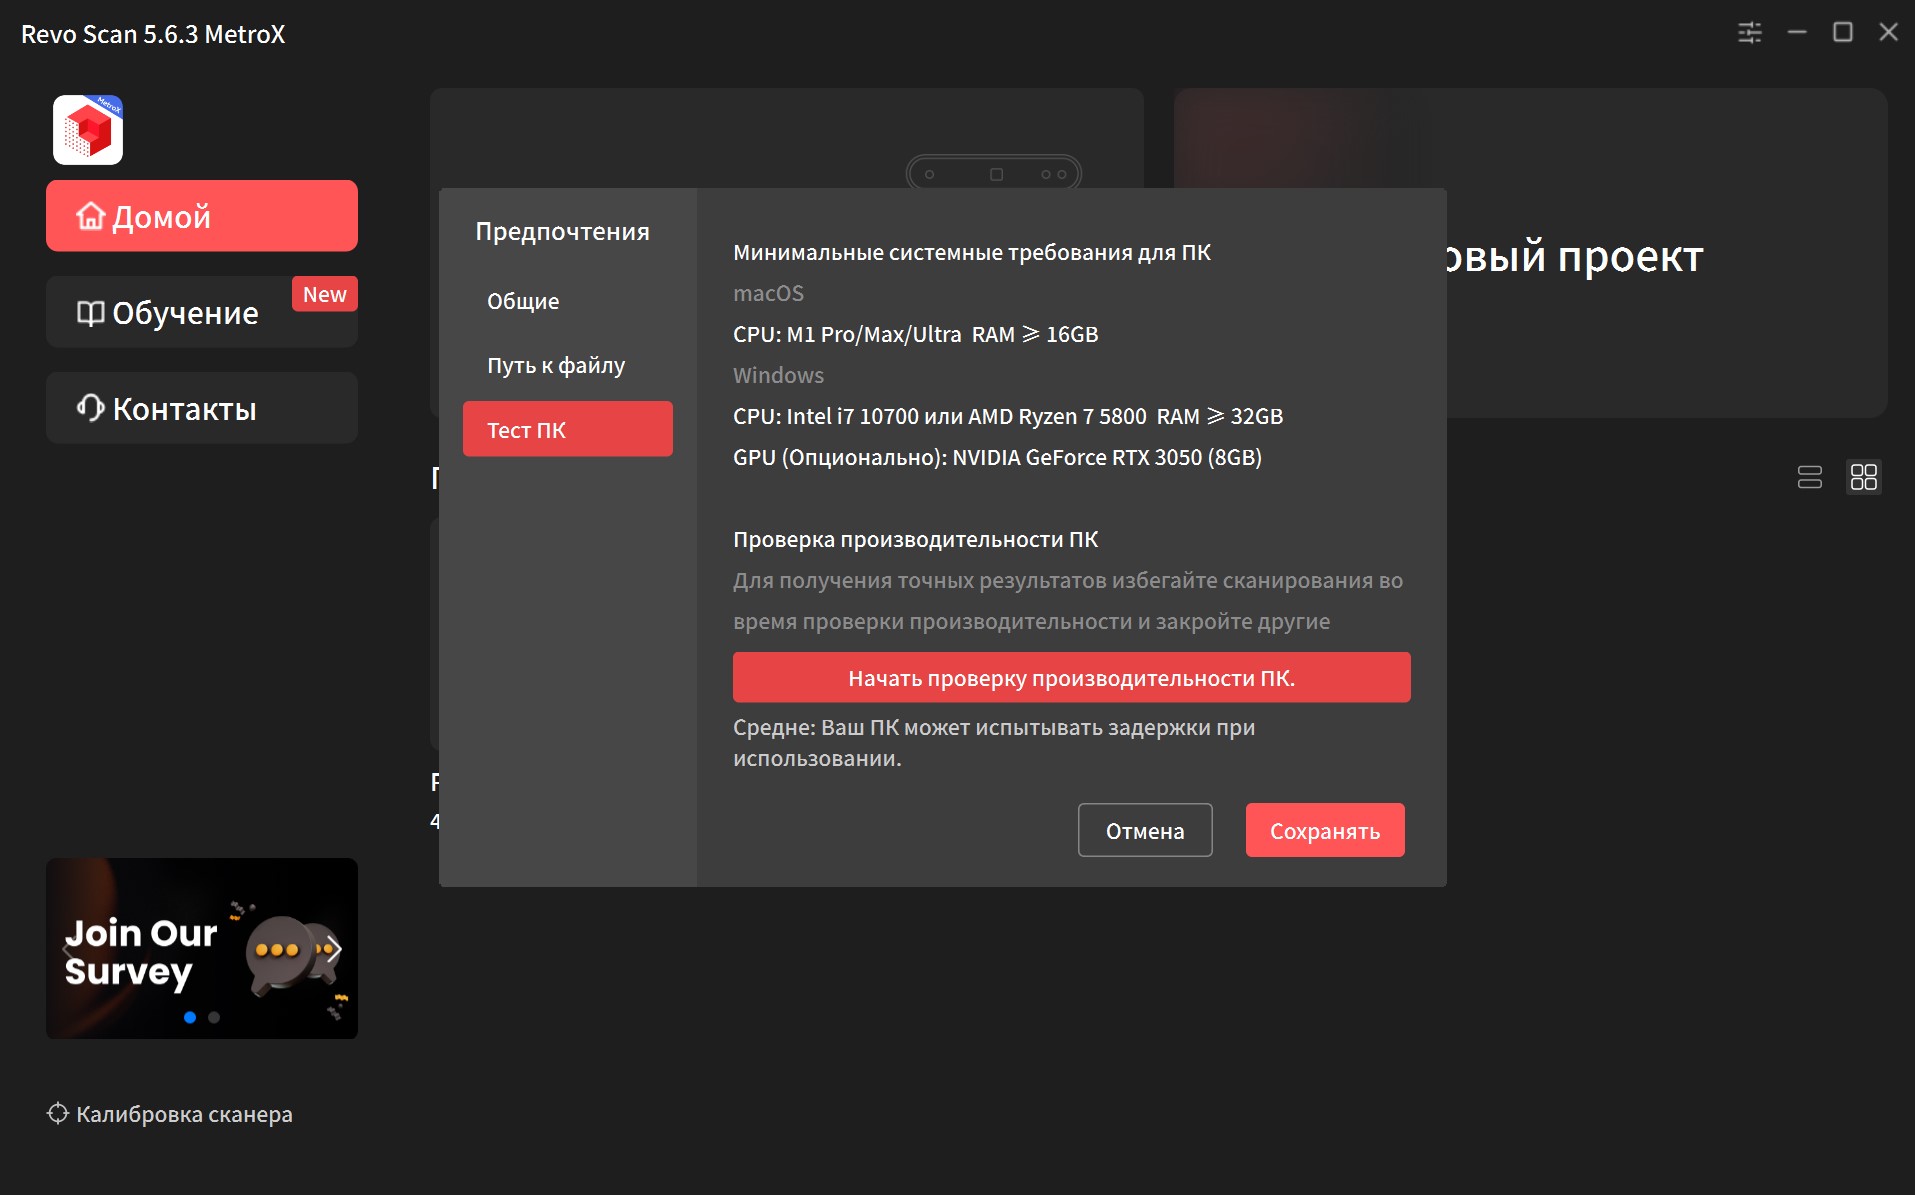Click the Отмена cancel button
The height and width of the screenshot is (1195, 1915).
pos(1145,830)
